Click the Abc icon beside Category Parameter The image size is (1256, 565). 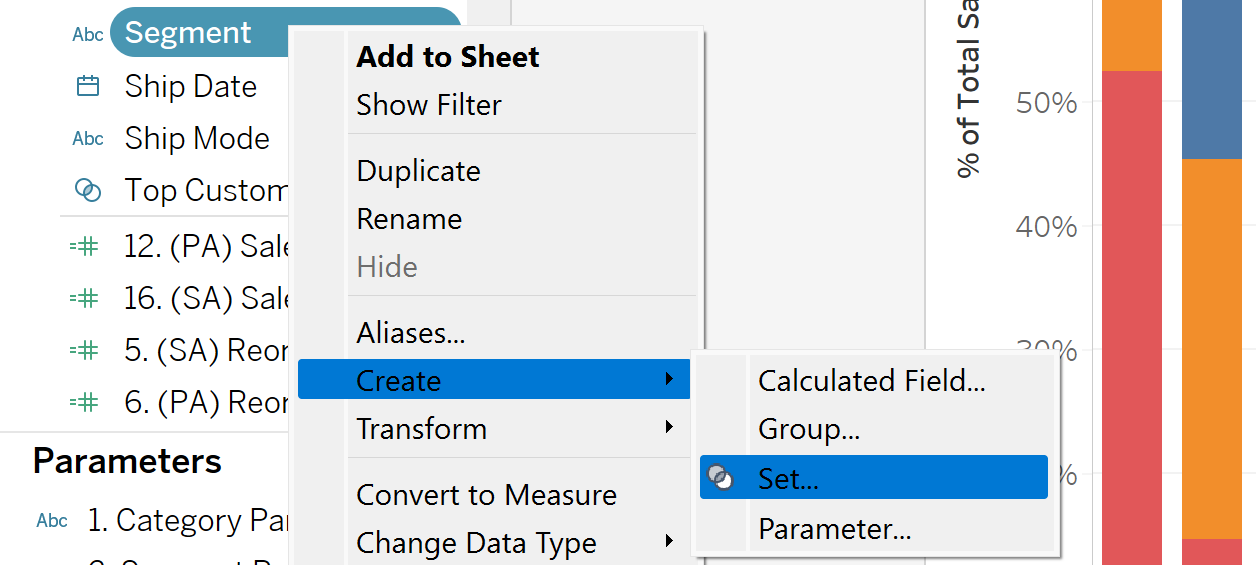(52, 521)
